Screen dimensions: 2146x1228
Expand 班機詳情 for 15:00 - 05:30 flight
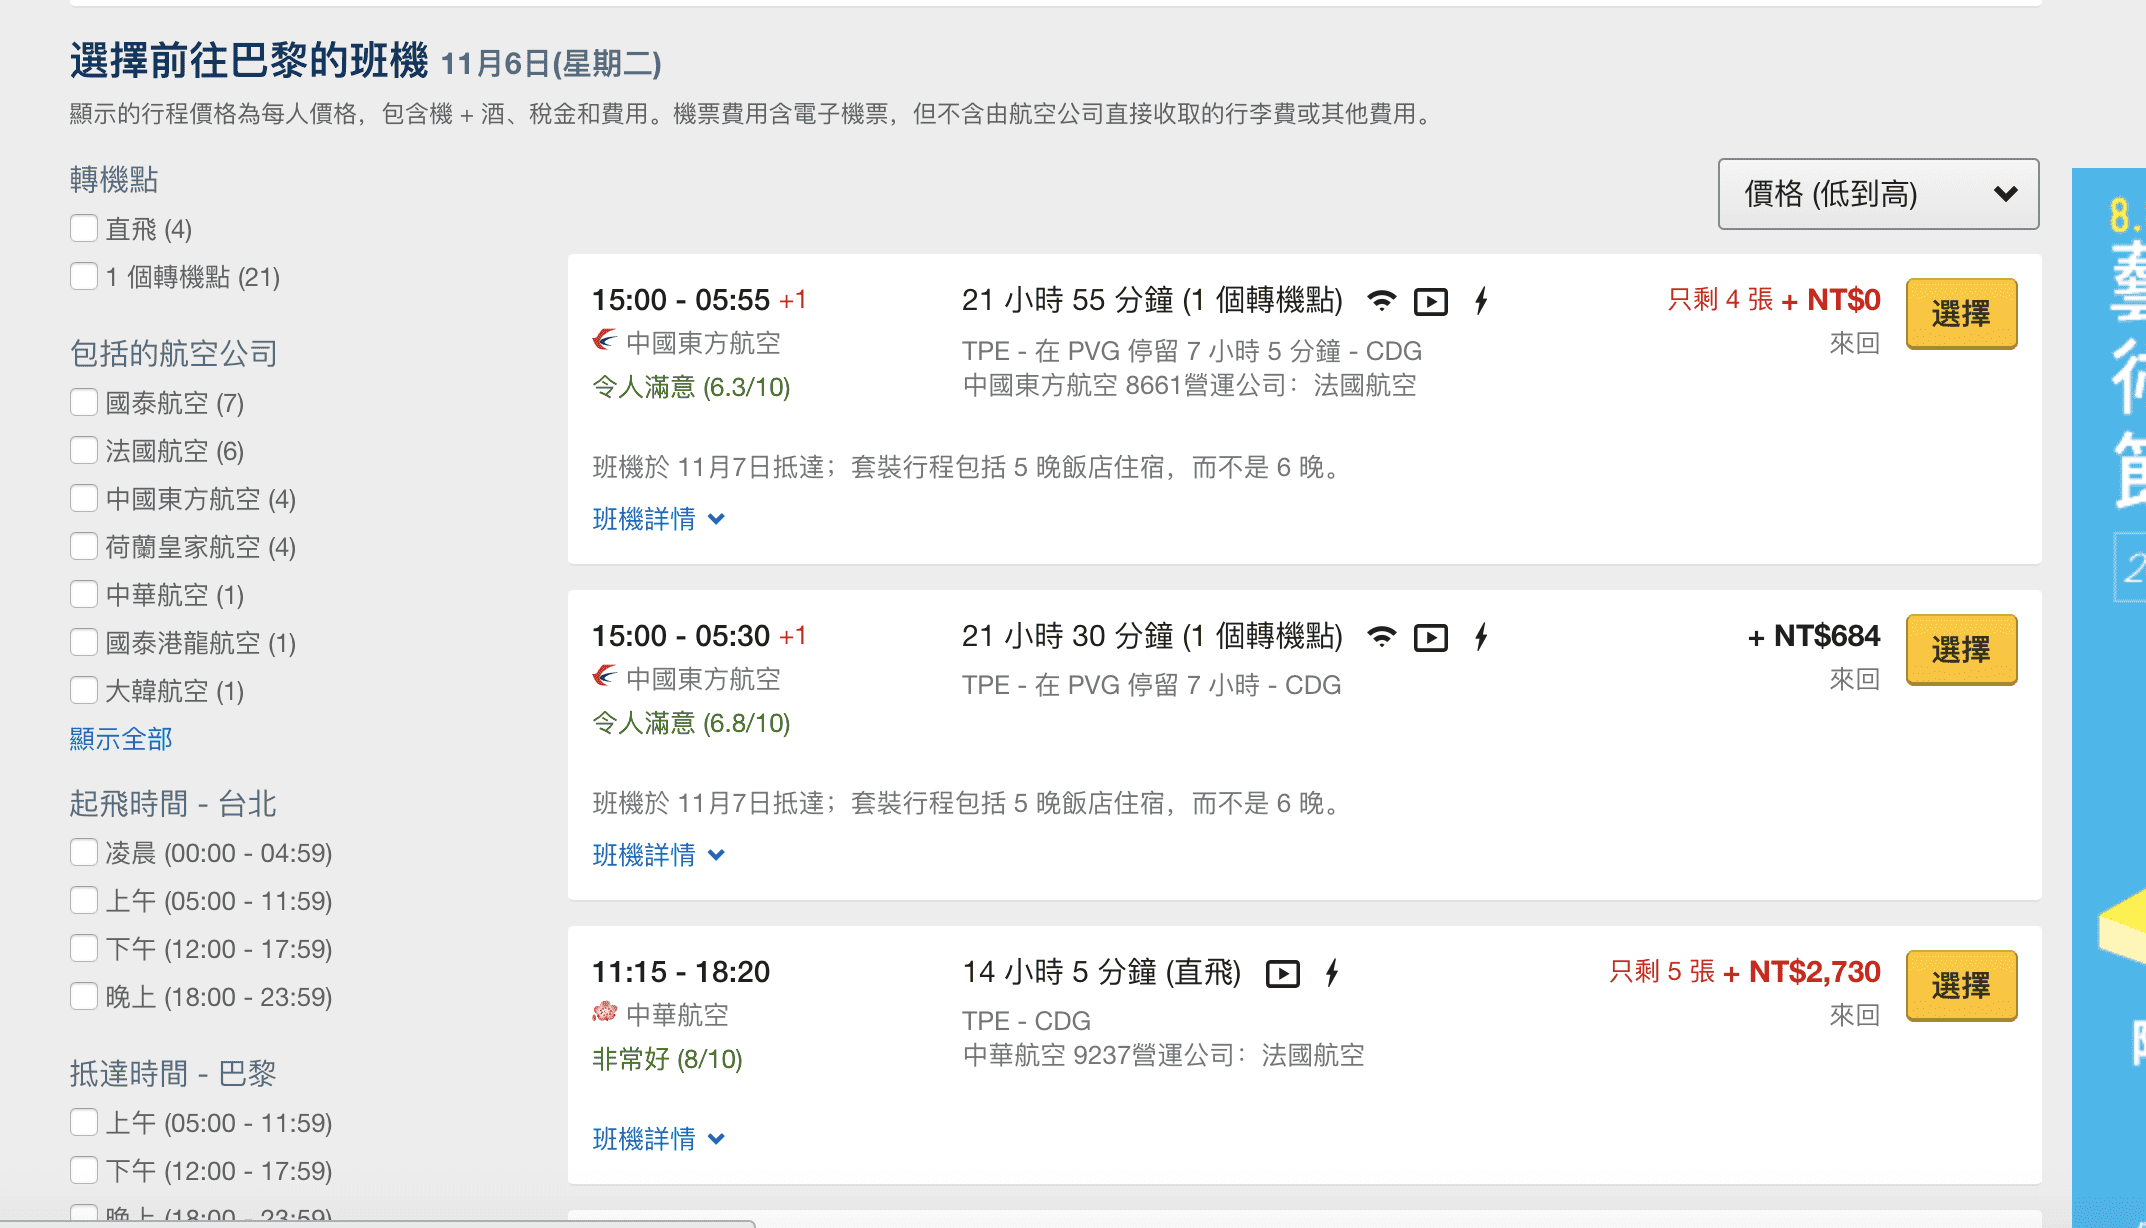[658, 855]
